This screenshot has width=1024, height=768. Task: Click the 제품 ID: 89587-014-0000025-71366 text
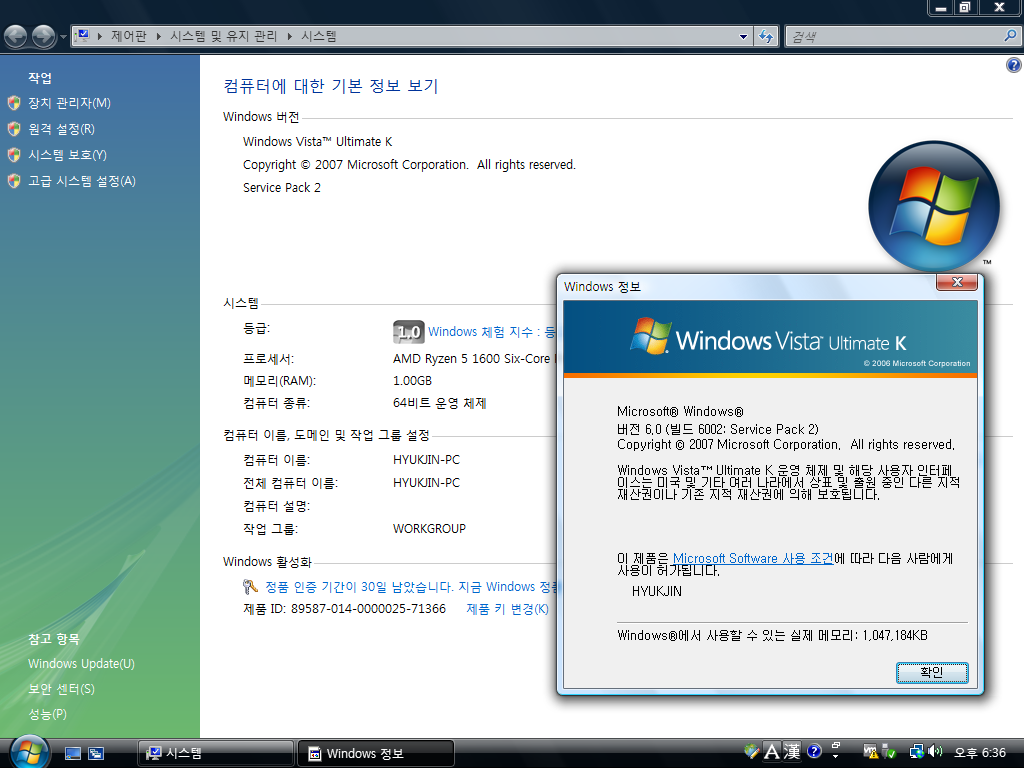point(344,609)
